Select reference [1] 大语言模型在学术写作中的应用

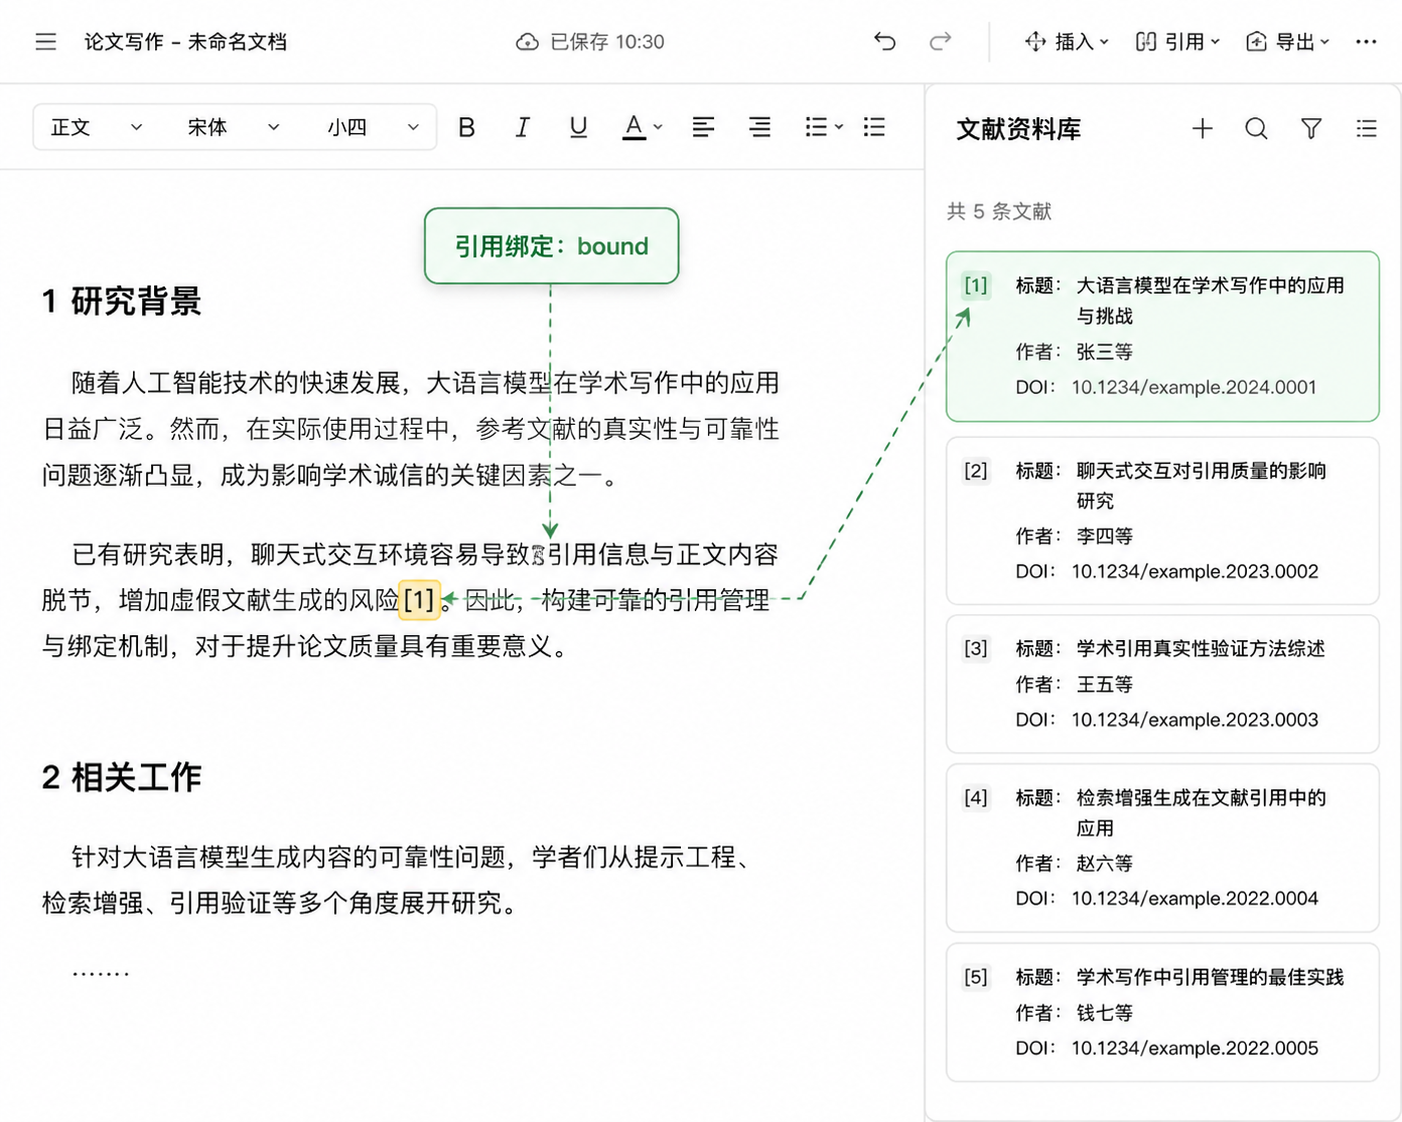[x=1162, y=336]
